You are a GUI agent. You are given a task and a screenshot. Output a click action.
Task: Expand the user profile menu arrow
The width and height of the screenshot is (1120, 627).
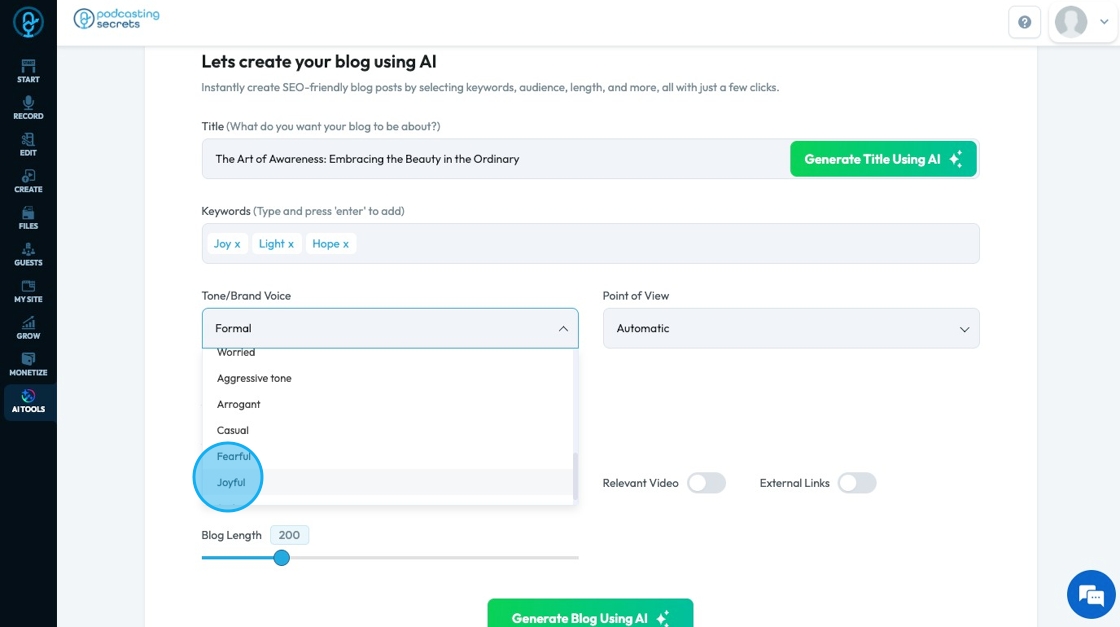1104,22
